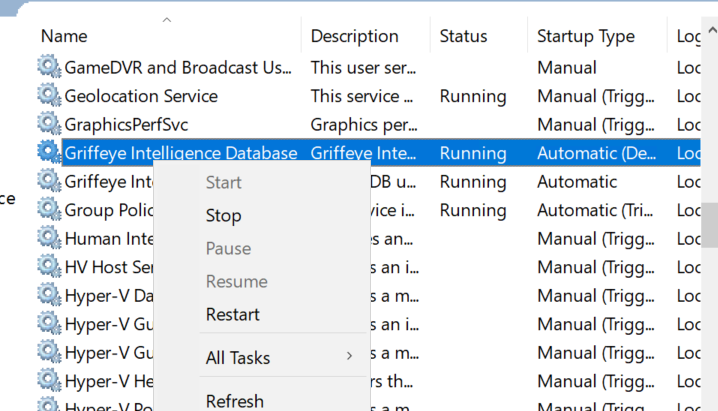
Task: Click the Geolocation Service gear icon
Action: tap(49, 96)
